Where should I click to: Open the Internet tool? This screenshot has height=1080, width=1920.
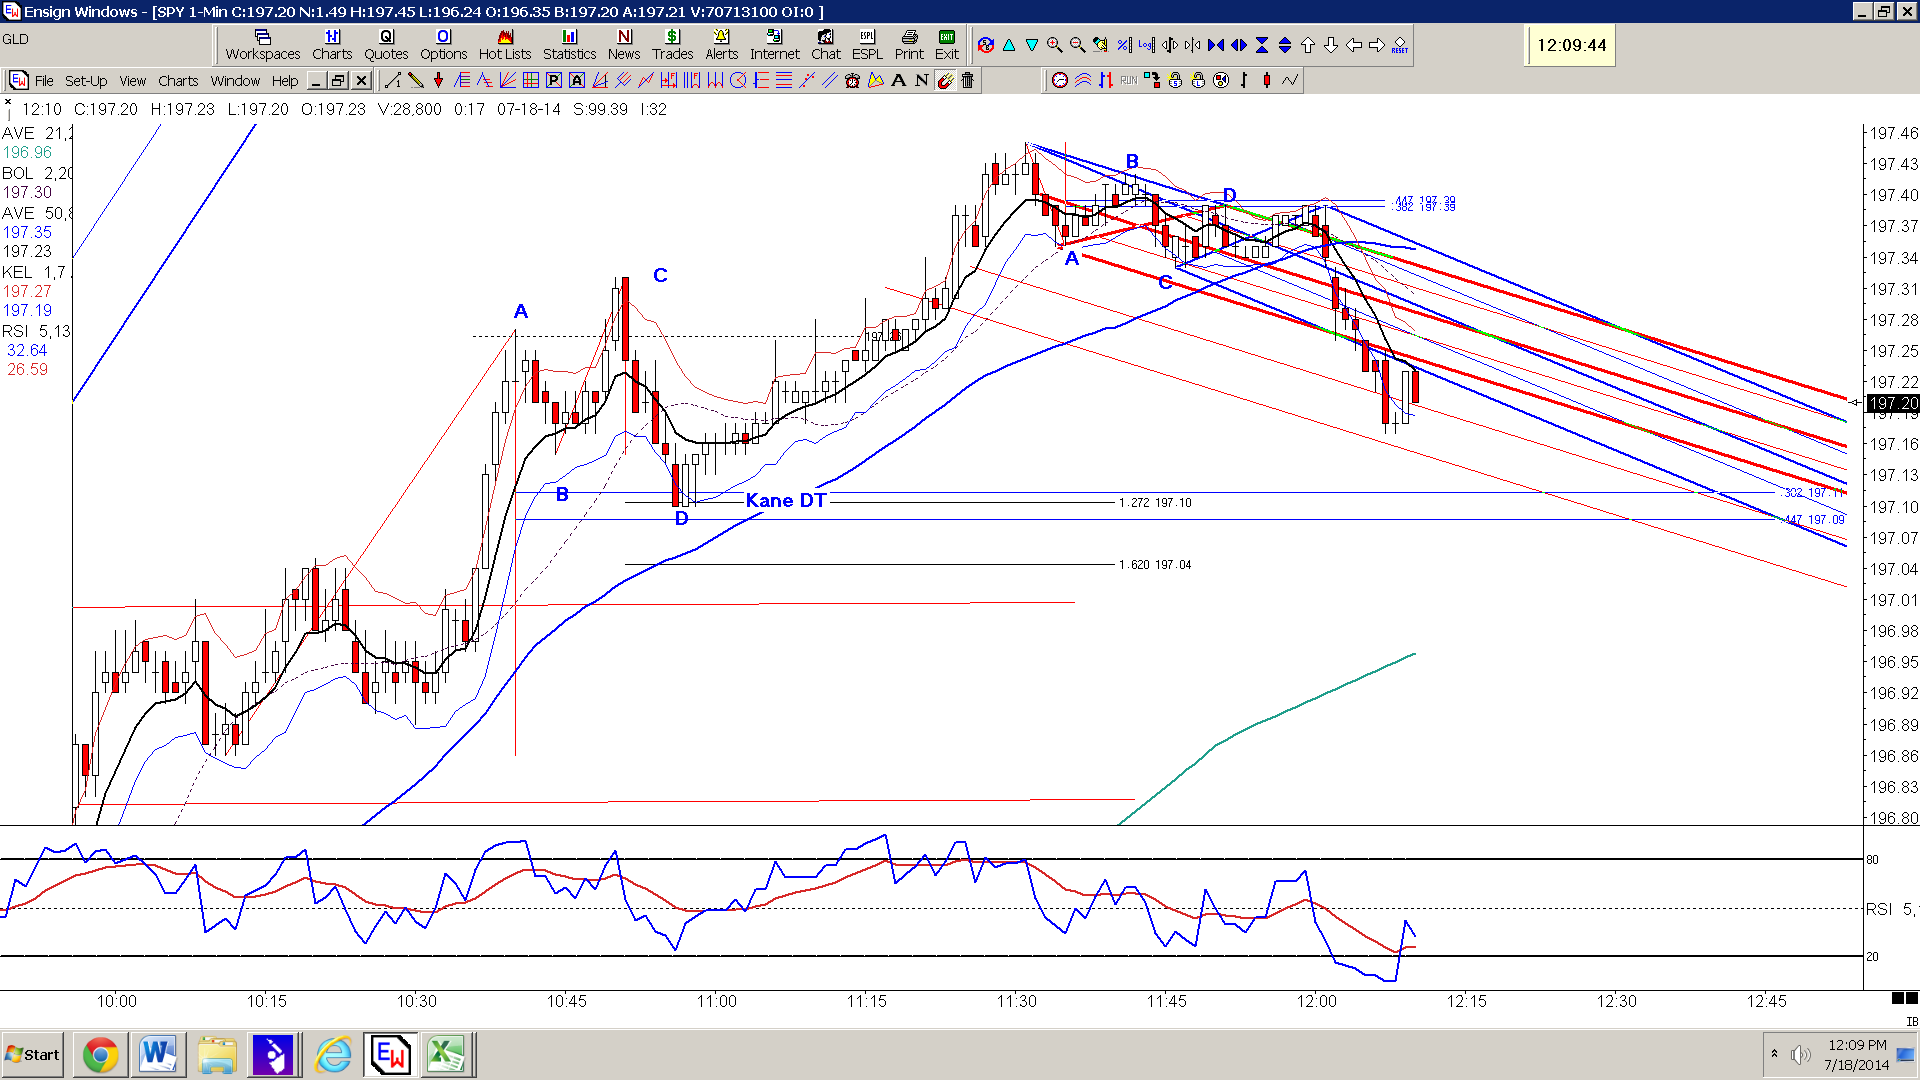tap(775, 45)
